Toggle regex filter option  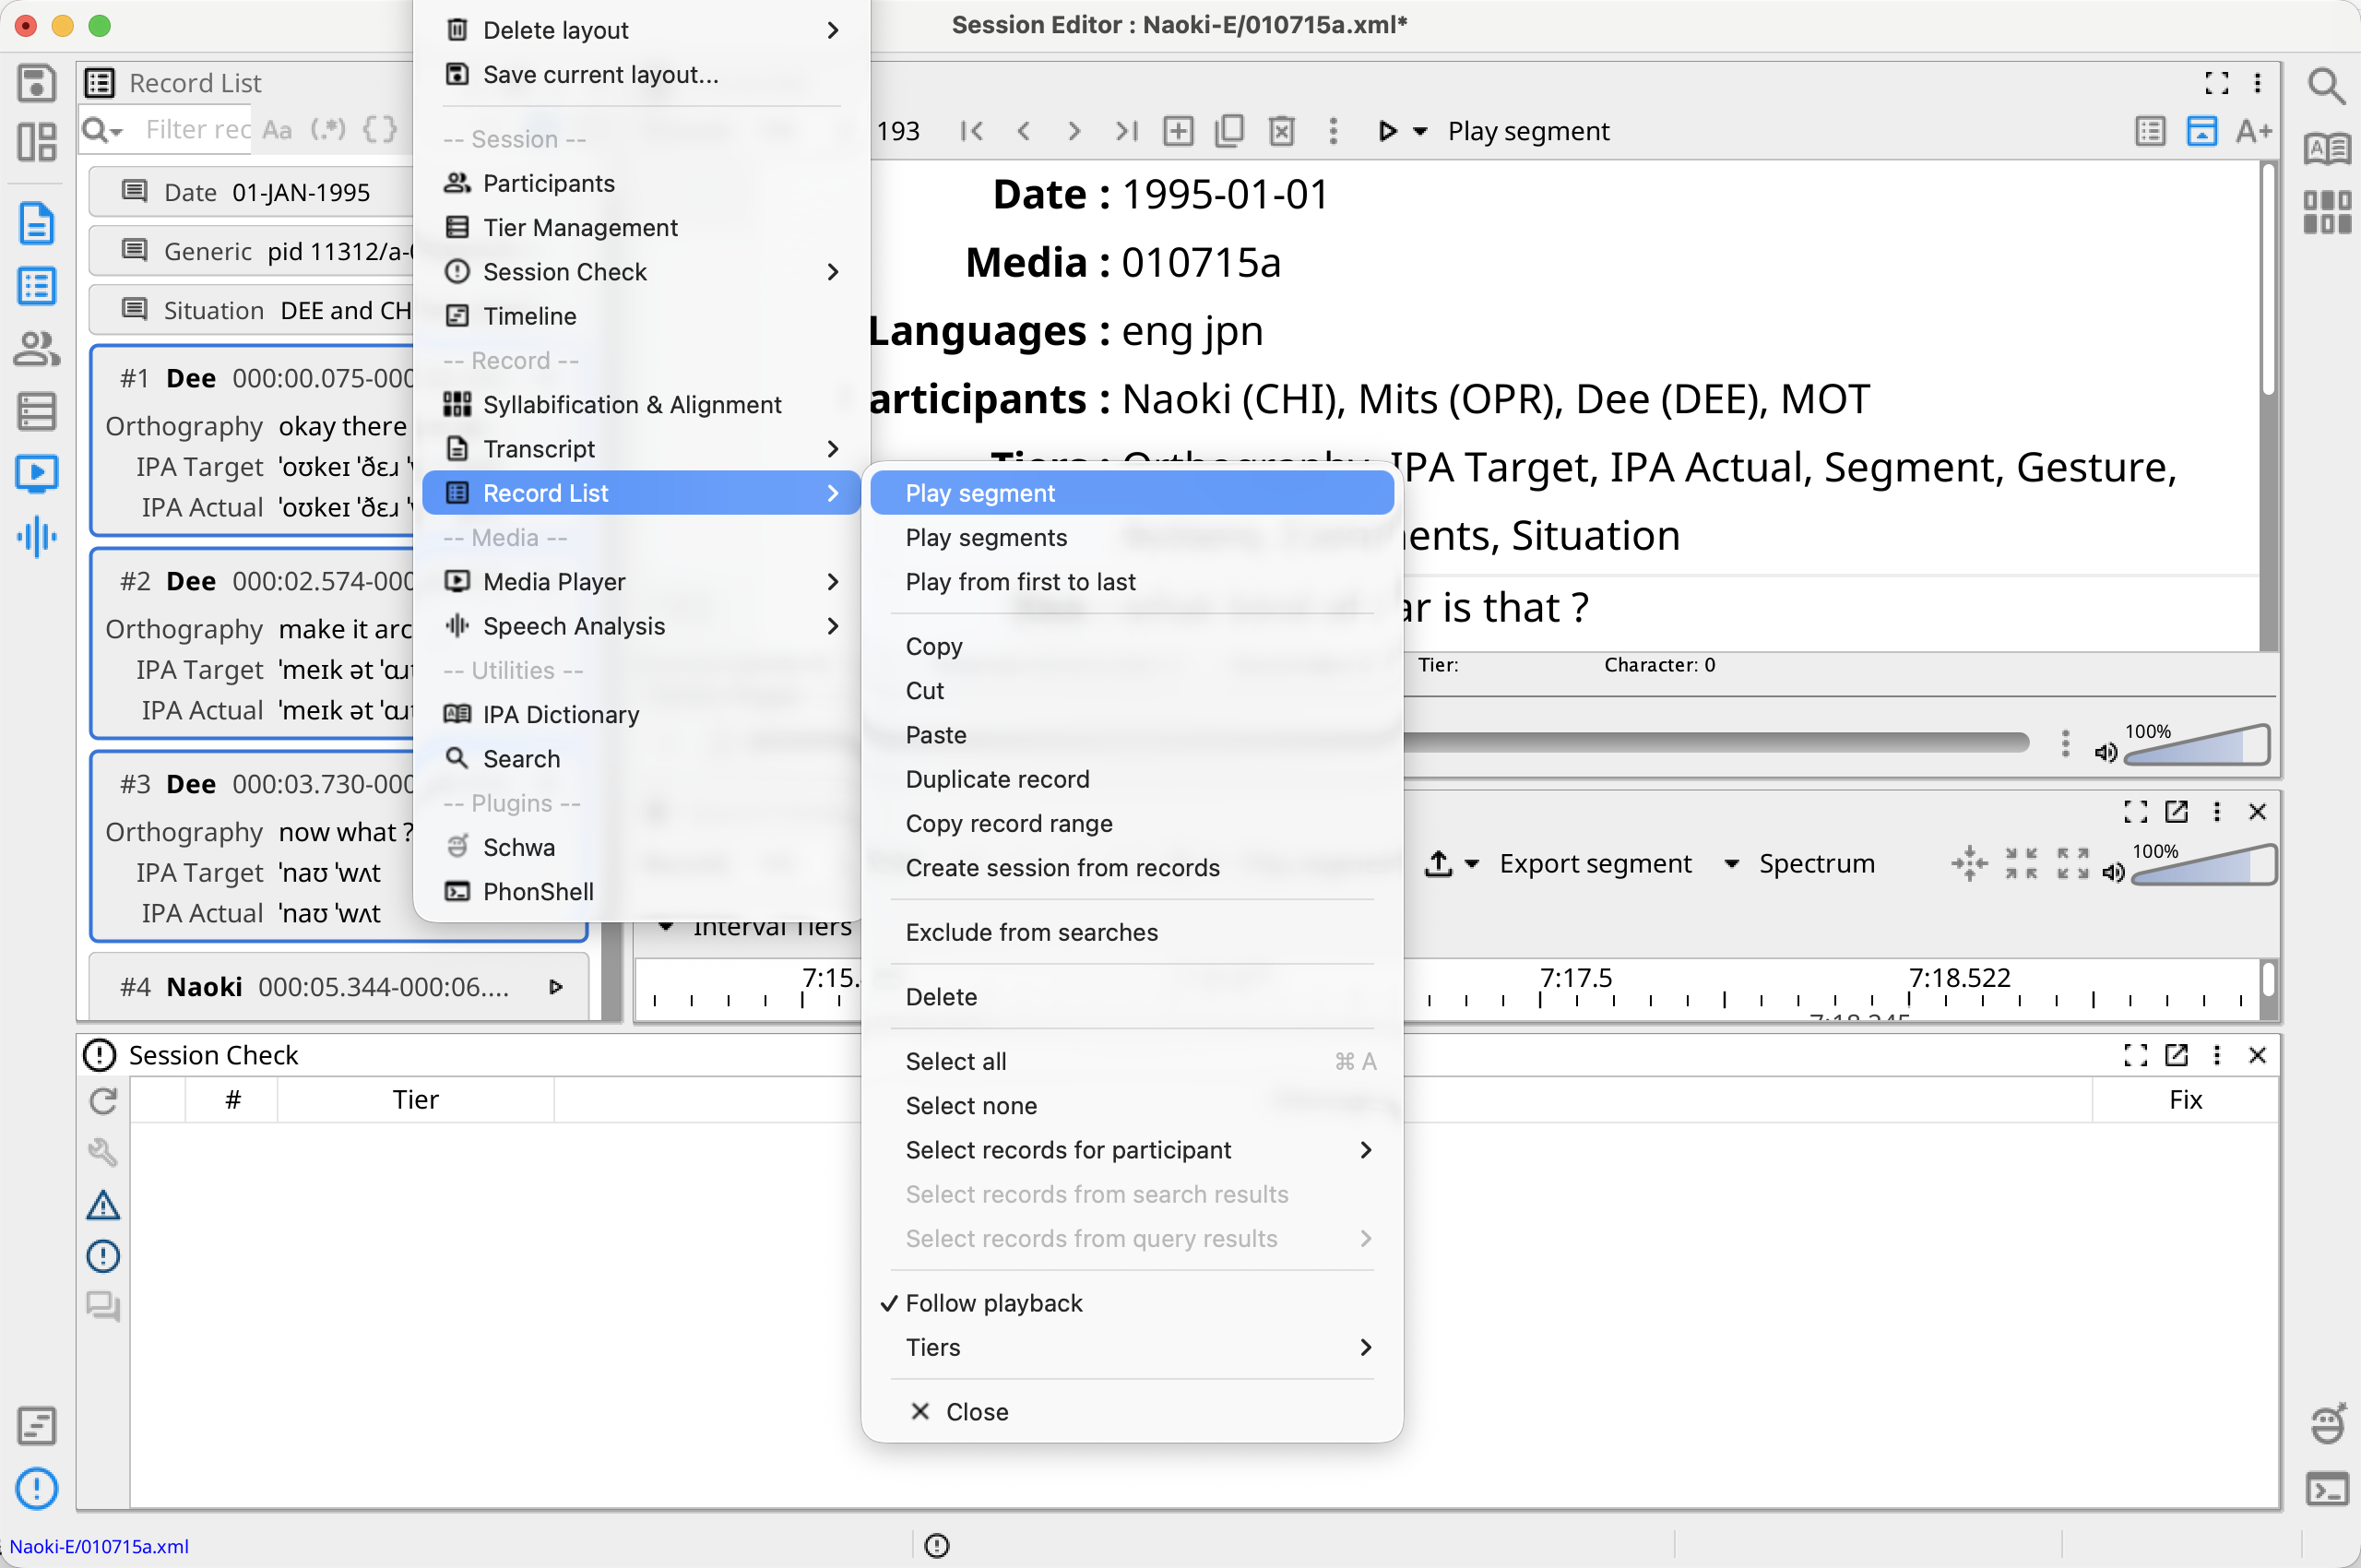click(328, 130)
